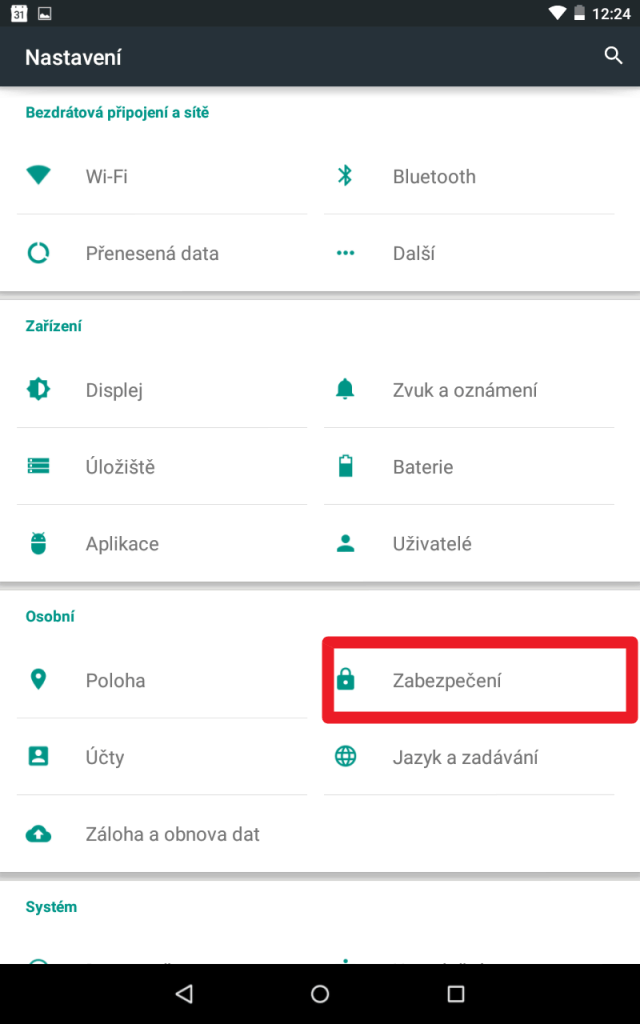Tap the Bluetooth symbol icon
Viewport: 640px width, 1024px height.
[x=345, y=176]
